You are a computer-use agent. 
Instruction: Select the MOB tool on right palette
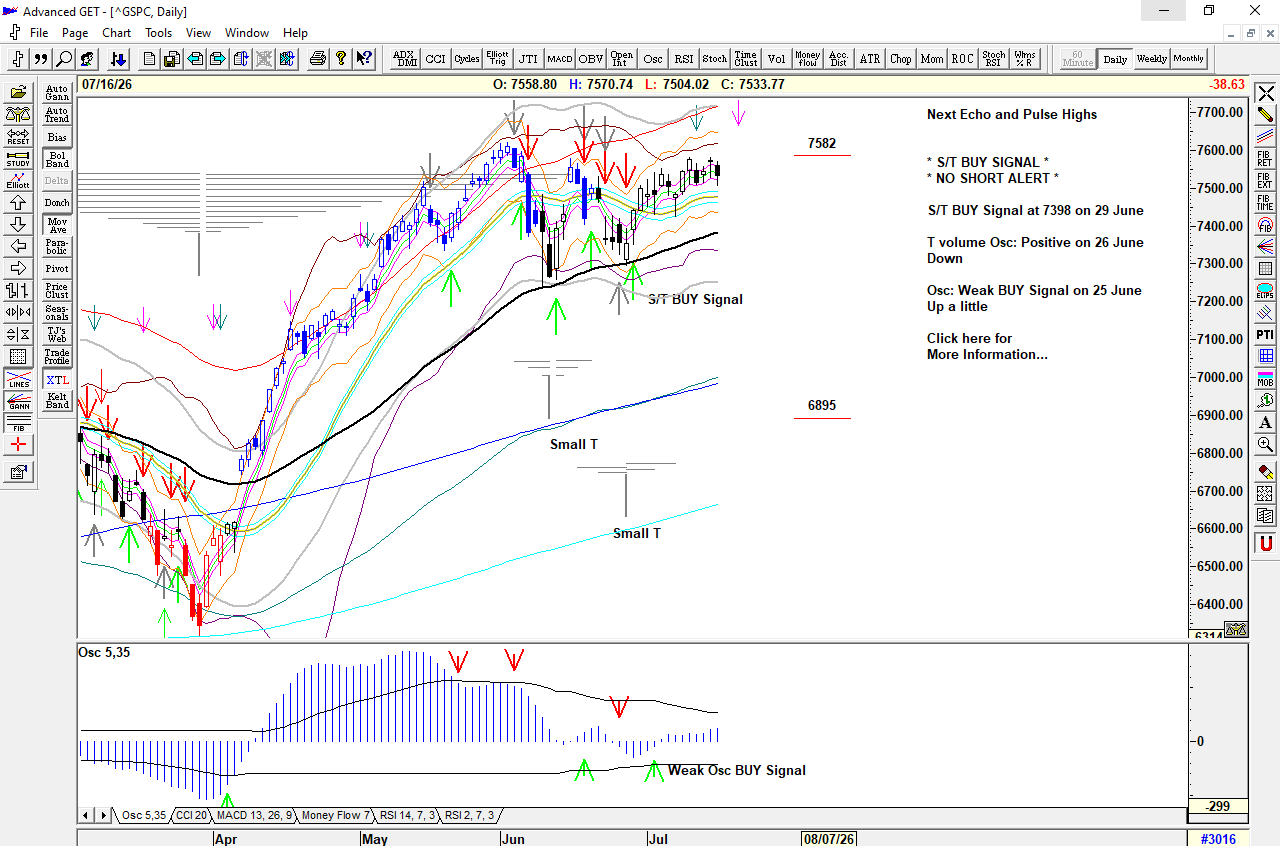(x=1265, y=378)
